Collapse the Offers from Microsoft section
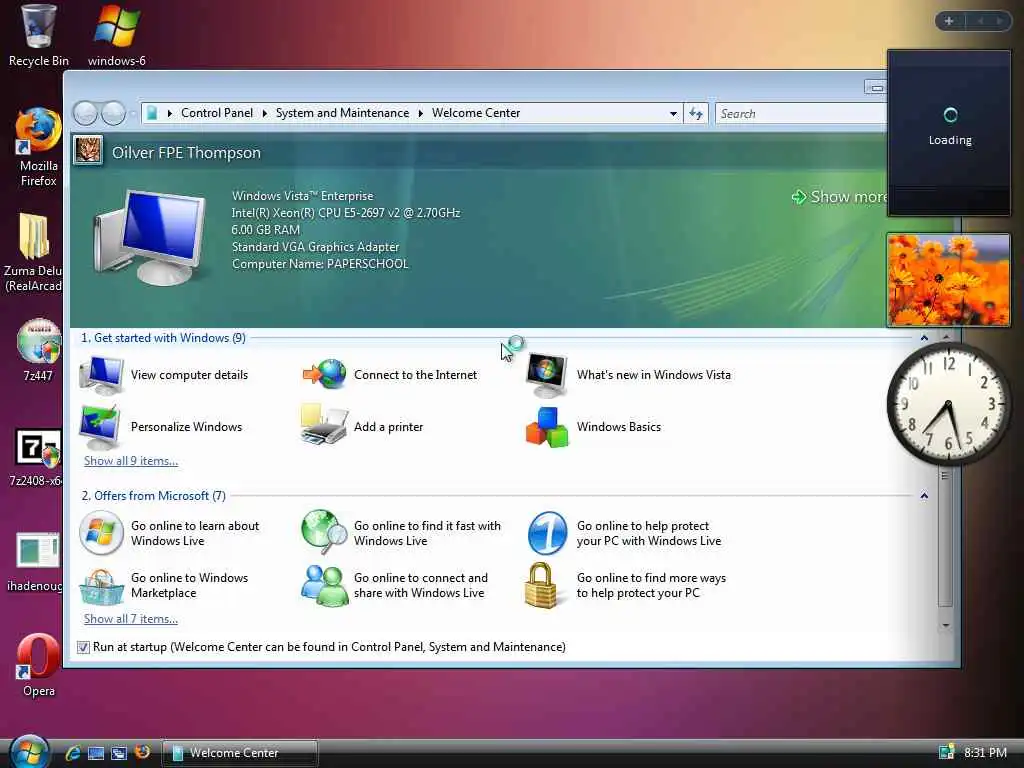Viewport: 1024px width, 768px height. pyautogui.click(x=924, y=496)
